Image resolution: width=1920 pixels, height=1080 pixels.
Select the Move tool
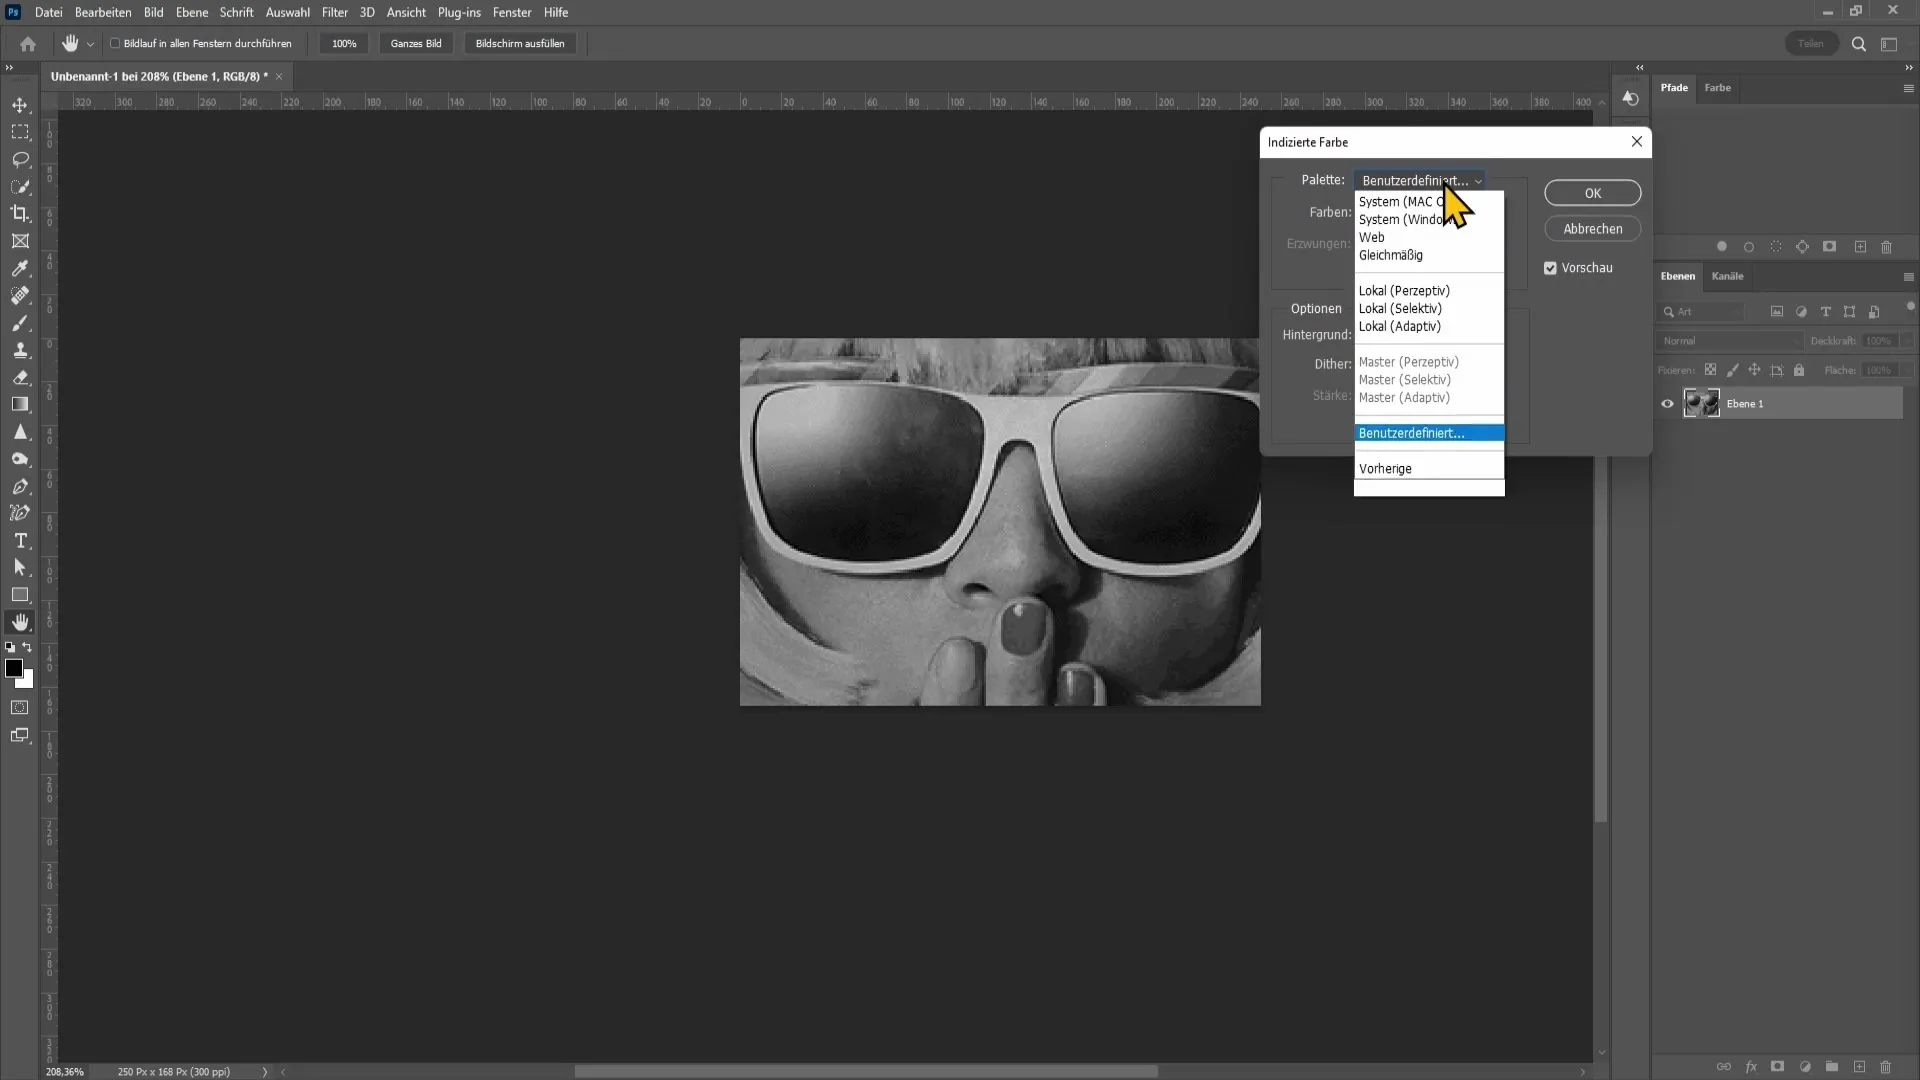pyautogui.click(x=20, y=105)
